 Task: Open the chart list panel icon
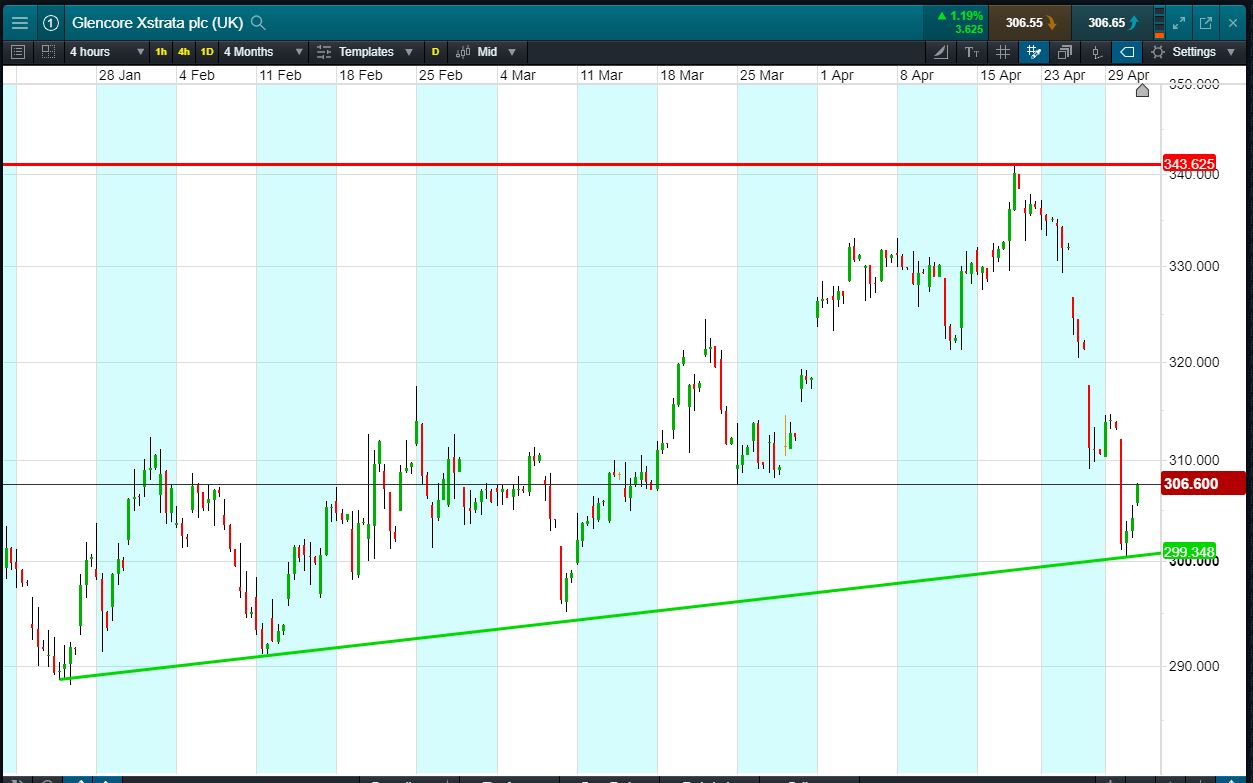(x=17, y=51)
